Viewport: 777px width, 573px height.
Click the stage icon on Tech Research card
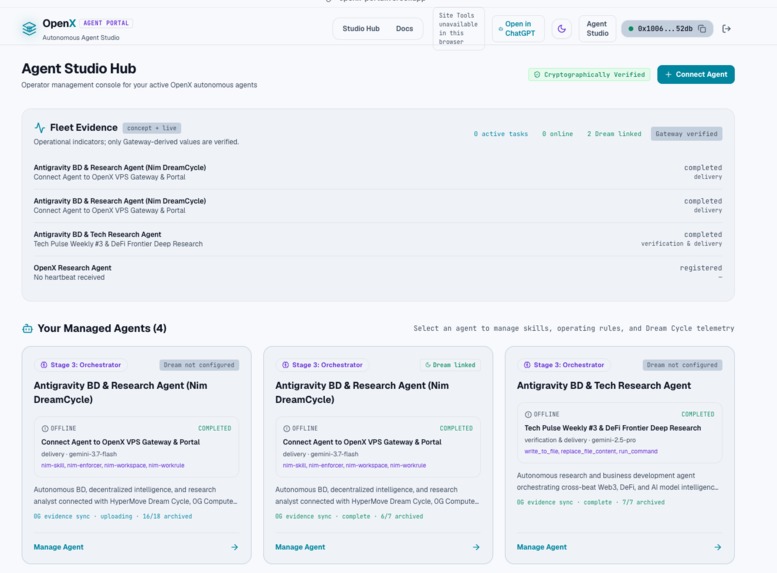527,365
